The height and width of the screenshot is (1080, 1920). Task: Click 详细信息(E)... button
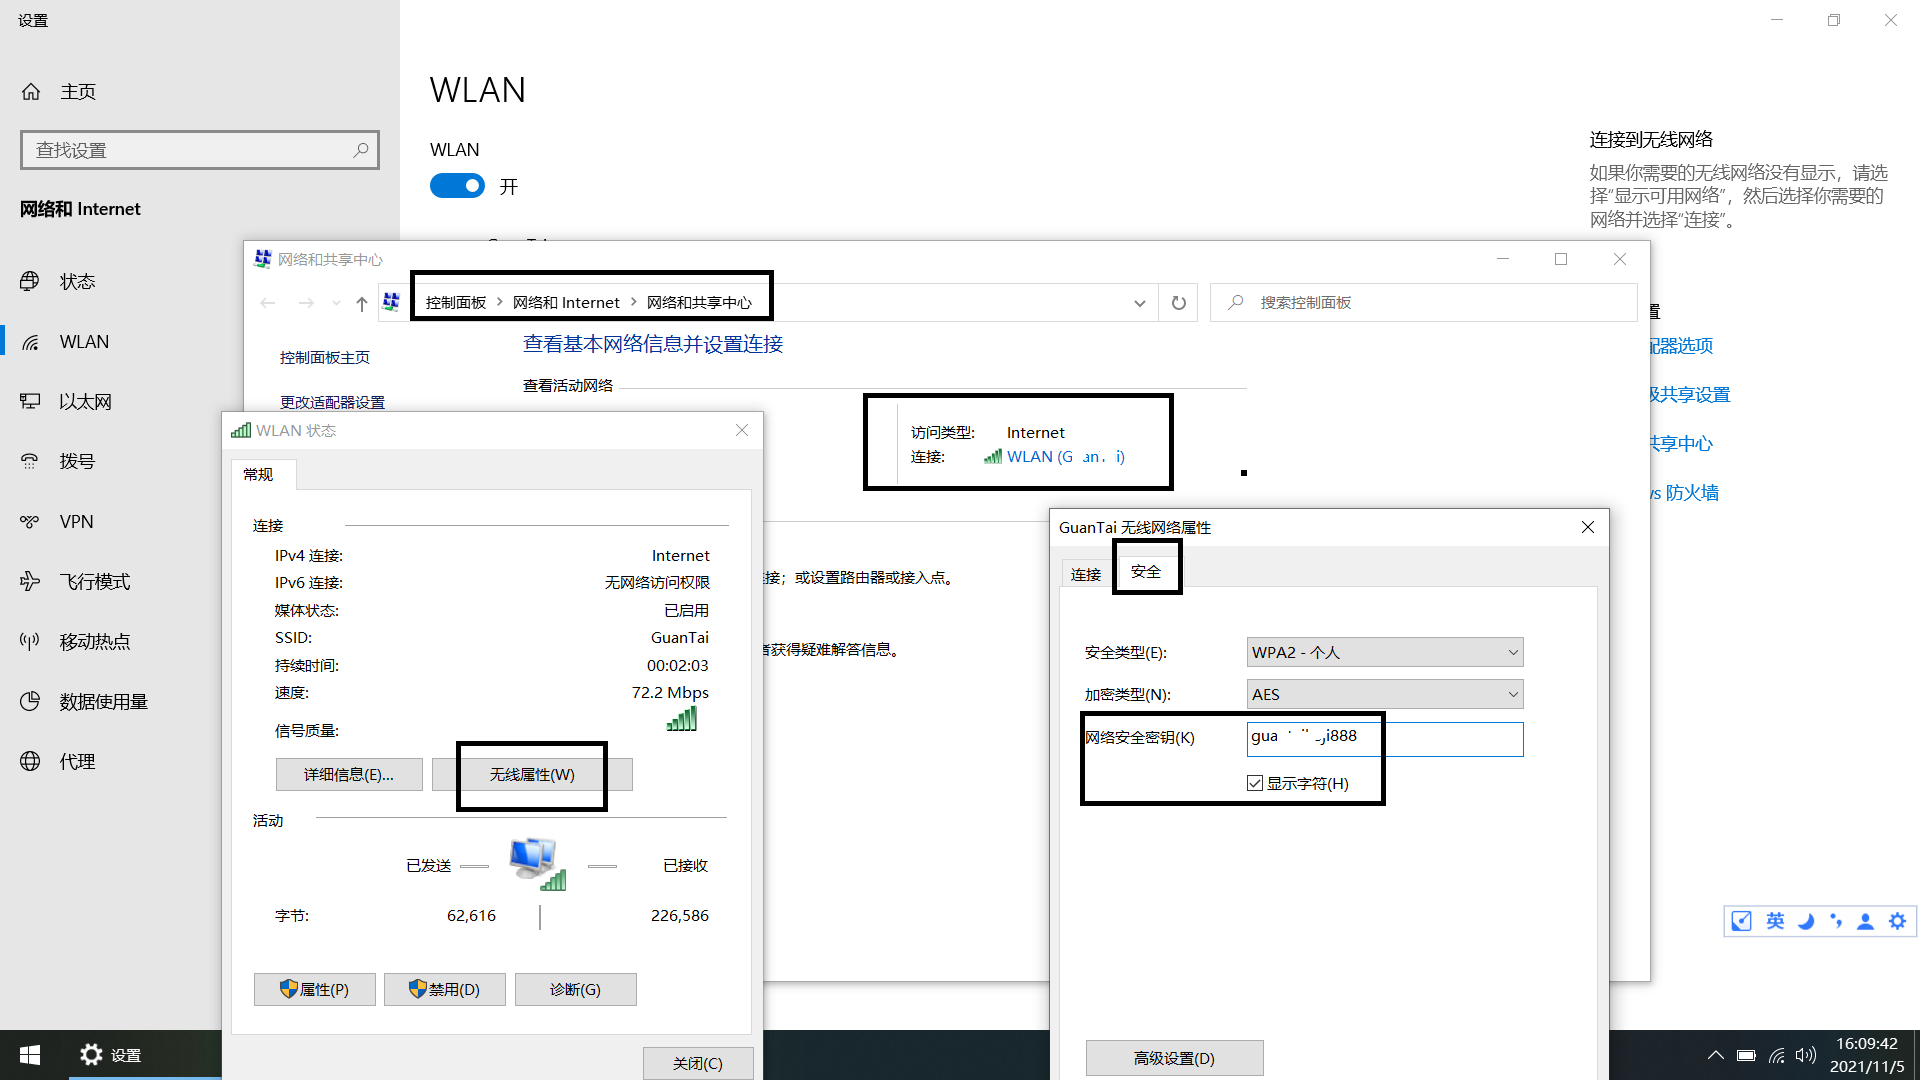click(x=349, y=774)
